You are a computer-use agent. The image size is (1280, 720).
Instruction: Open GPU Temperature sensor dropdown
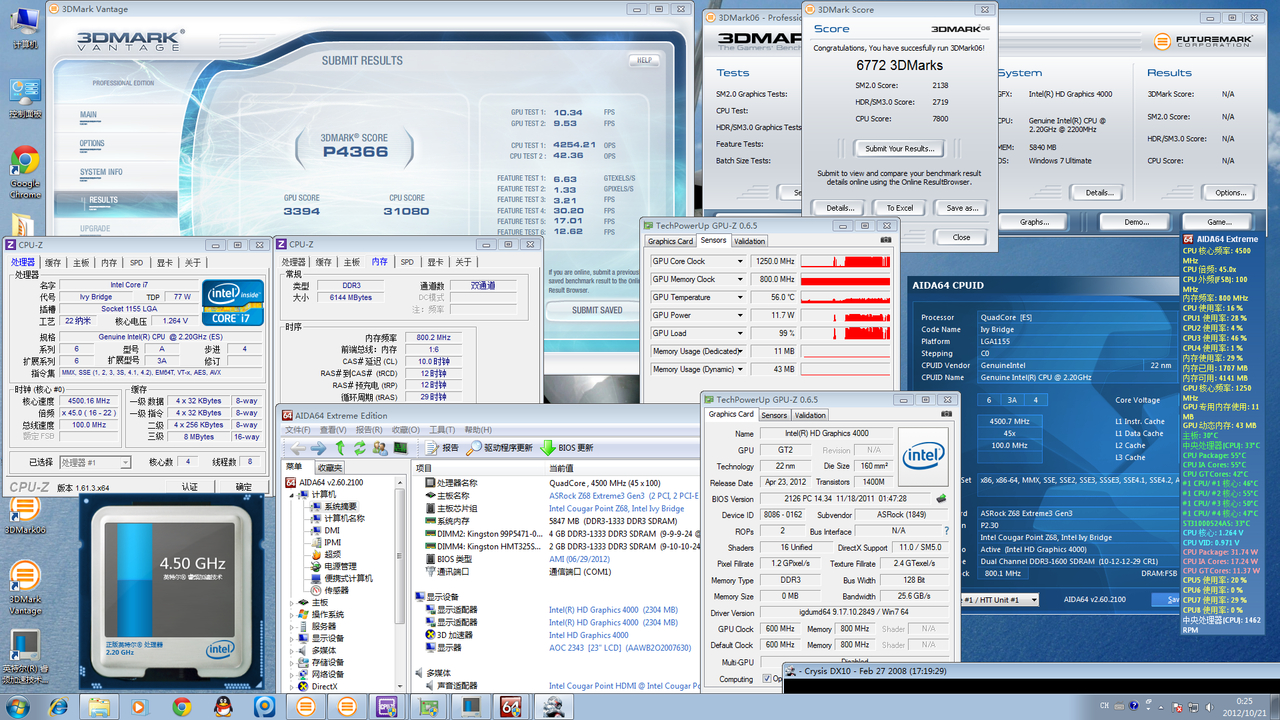tap(740, 298)
